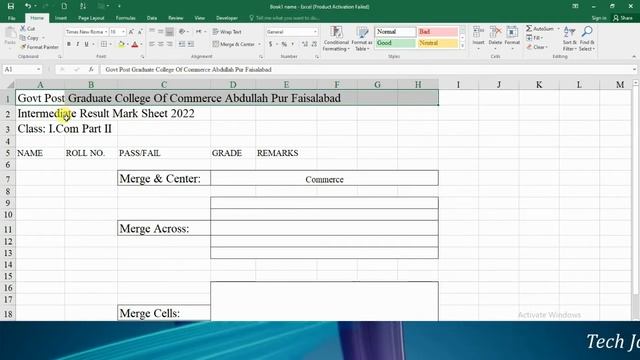Save the workbook from the quick access toolbar
This screenshot has height=360, width=640.
coord(11,6)
